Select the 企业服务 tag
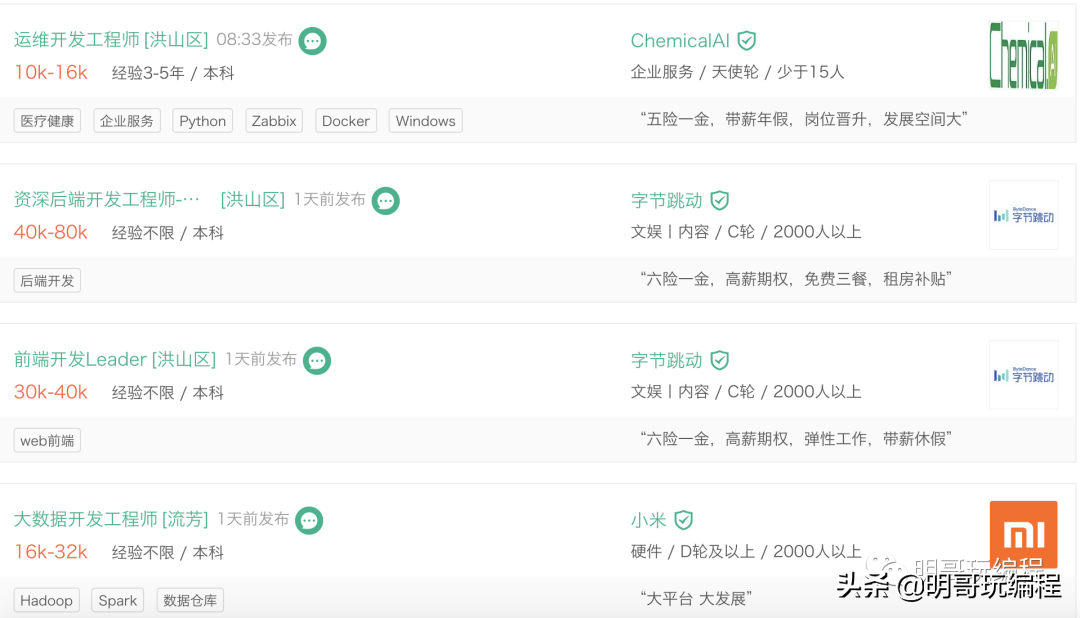The image size is (1080, 618). 127,121
